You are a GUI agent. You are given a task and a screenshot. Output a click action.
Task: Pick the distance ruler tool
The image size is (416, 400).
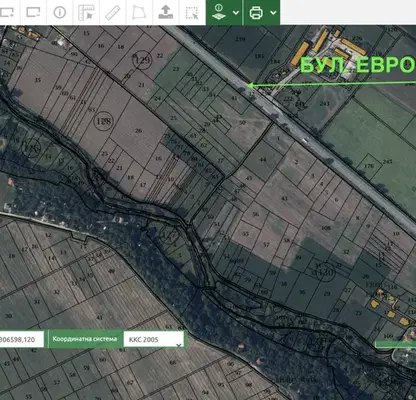tap(112, 13)
